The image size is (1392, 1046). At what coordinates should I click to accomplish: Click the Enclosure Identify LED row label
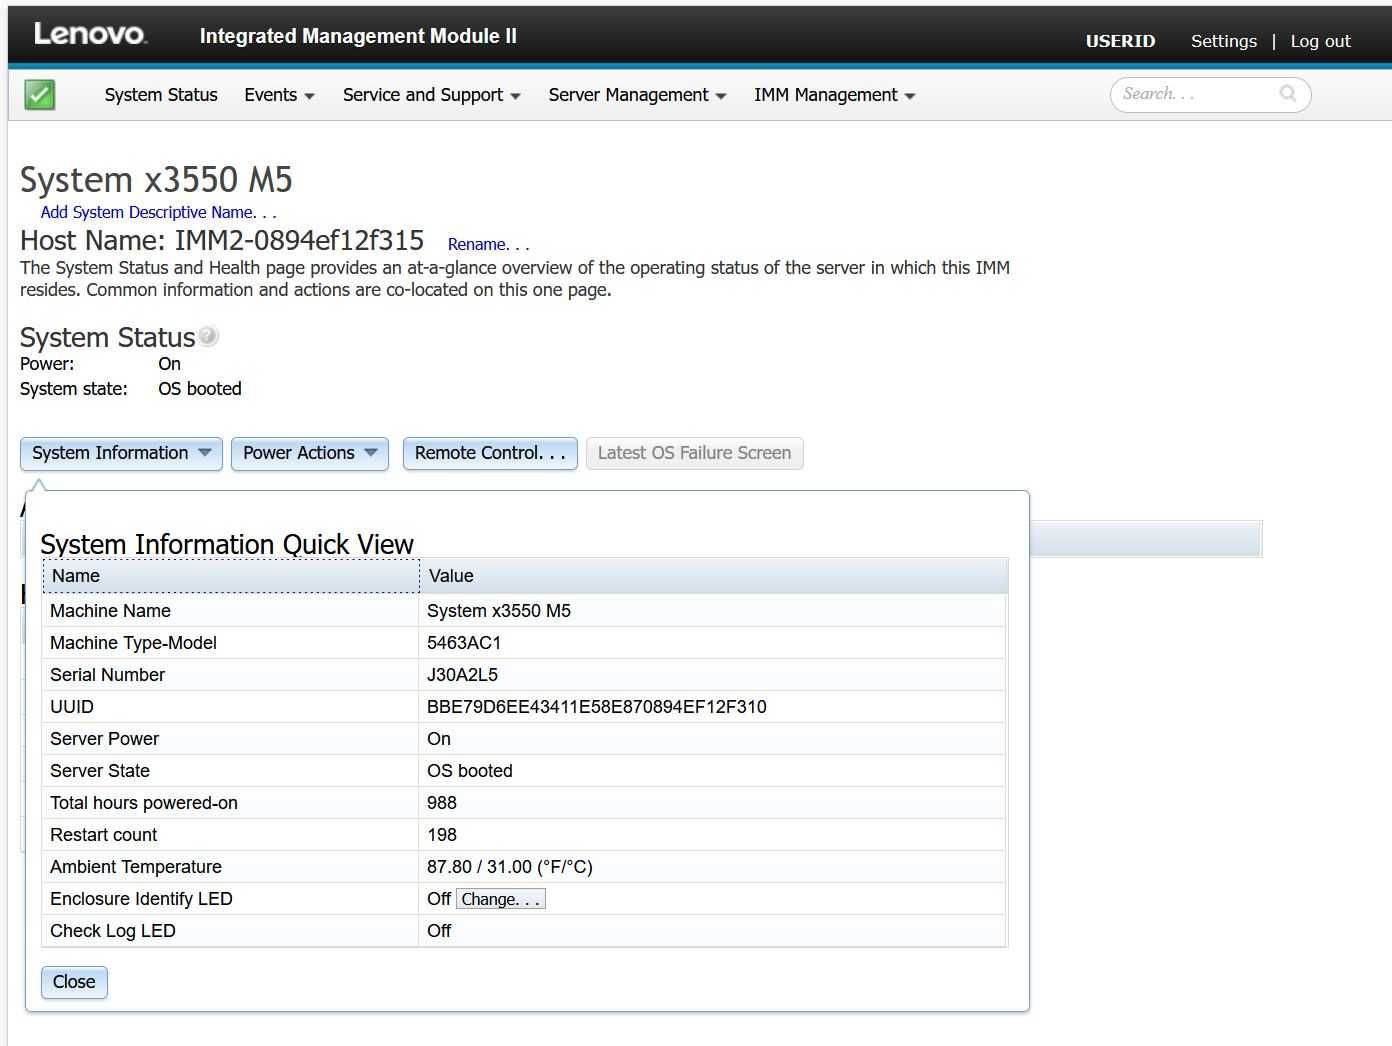point(141,899)
